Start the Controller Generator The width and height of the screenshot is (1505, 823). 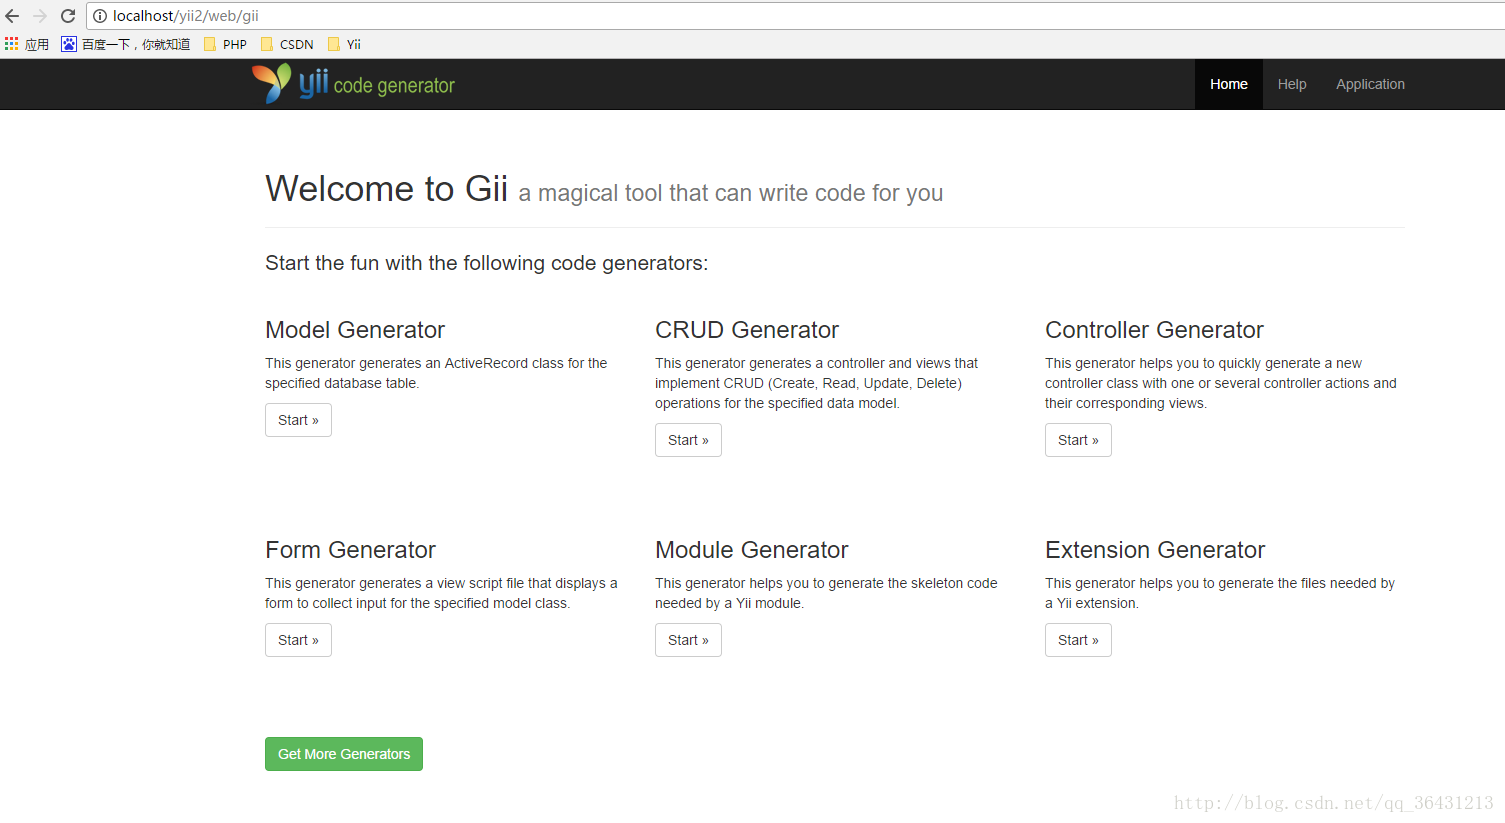(x=1078, y=440)
